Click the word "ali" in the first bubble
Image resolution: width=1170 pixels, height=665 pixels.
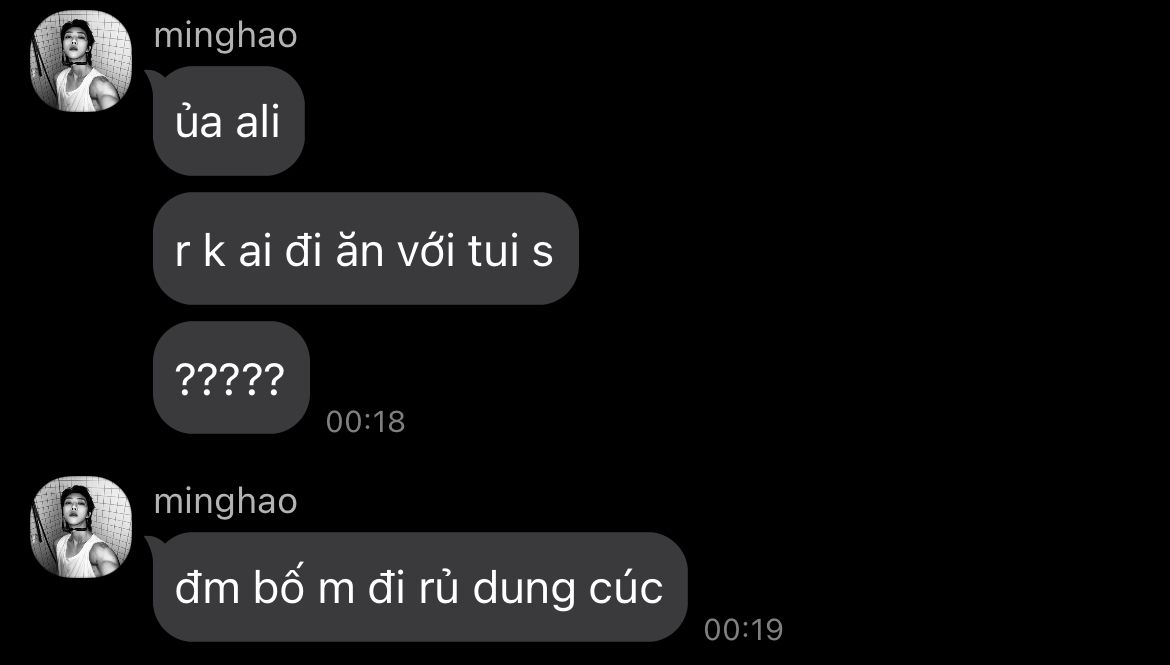pyautogui.click(x=258, y=122)
